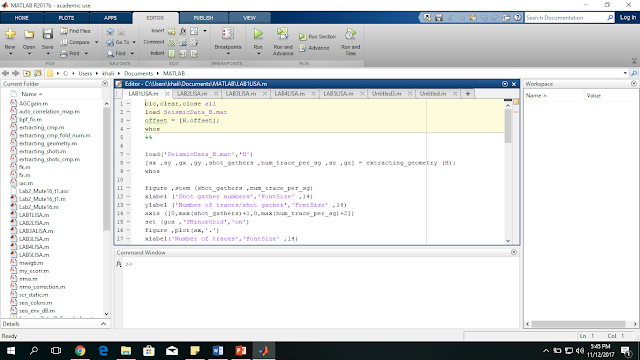Switch to the APPS ribbon tab

click(110, 18)
